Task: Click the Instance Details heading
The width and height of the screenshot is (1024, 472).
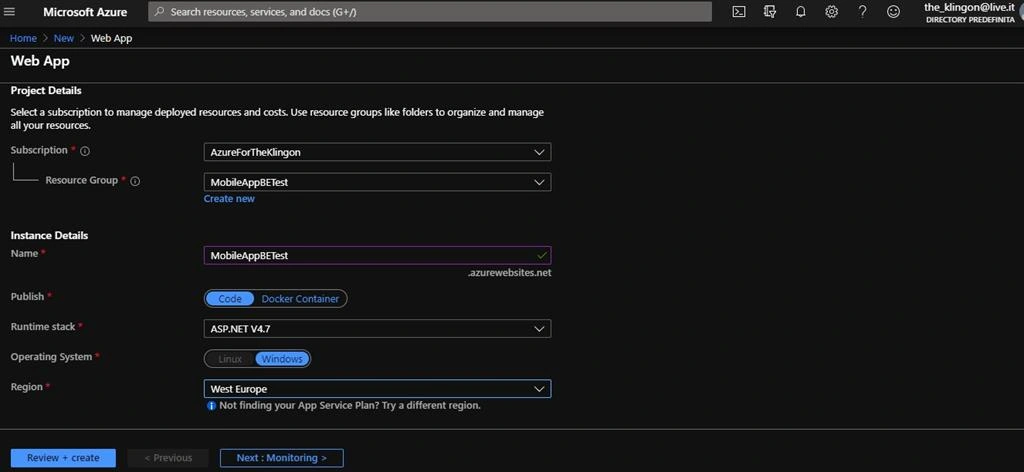Action: (x=49, y=235)
